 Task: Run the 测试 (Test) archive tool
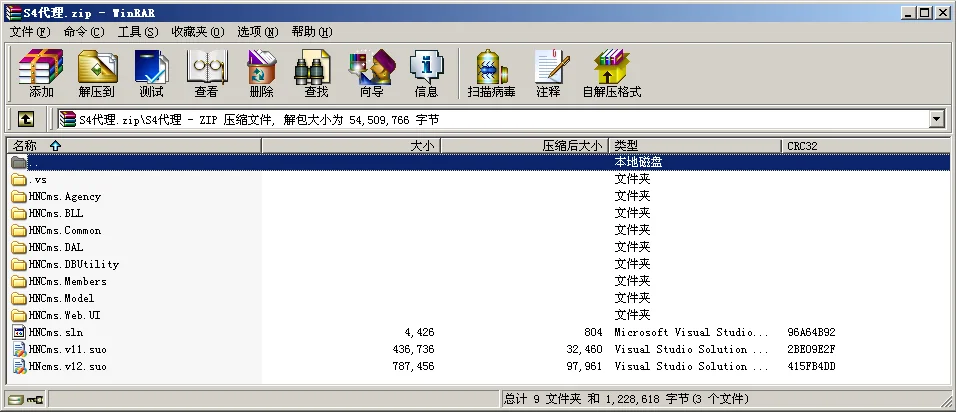151,73
